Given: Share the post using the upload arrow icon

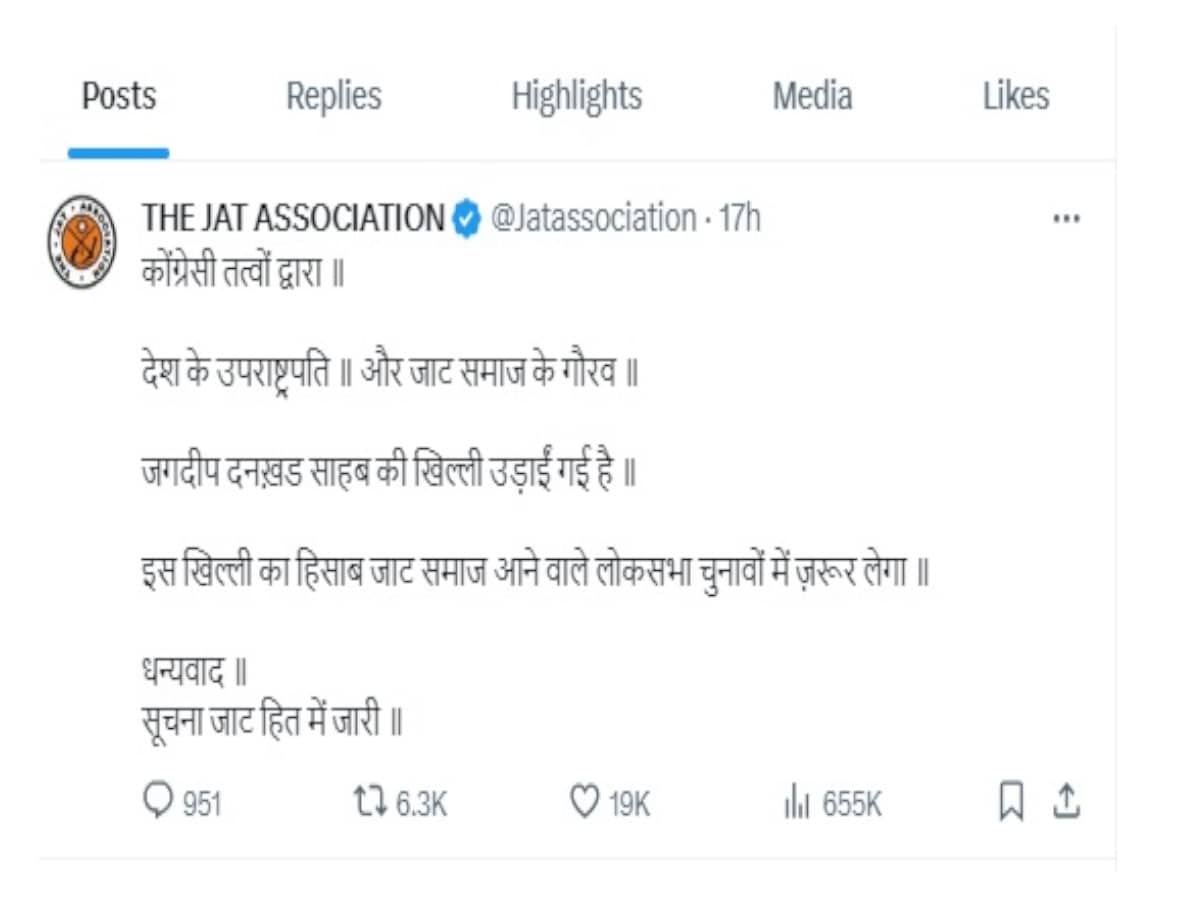Looking at the screenshot, I should pyautogui.click(x=1067, y=801).
